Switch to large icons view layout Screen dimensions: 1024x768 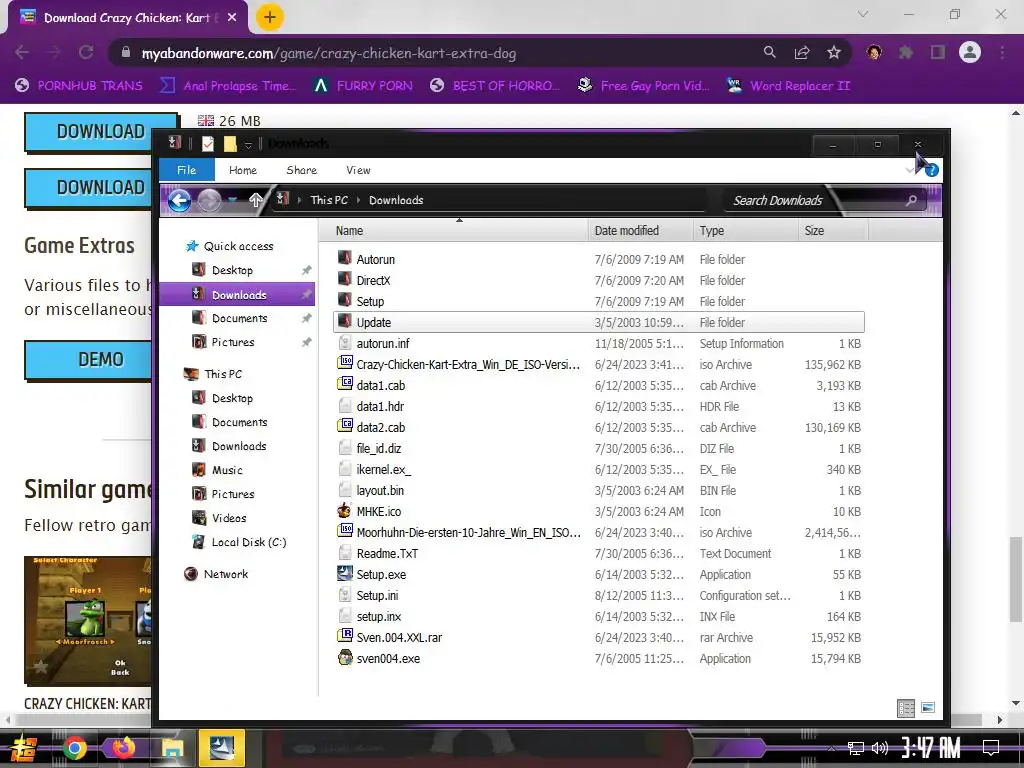927,708
